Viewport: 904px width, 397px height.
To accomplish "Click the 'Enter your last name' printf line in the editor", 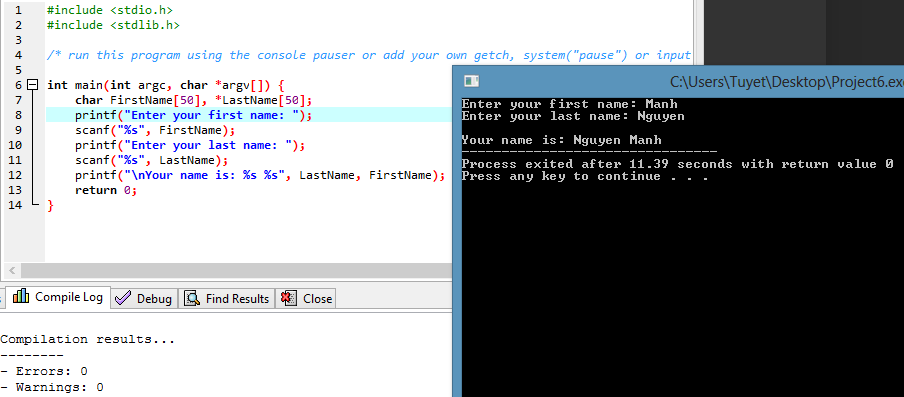I will tap(190, 145).
